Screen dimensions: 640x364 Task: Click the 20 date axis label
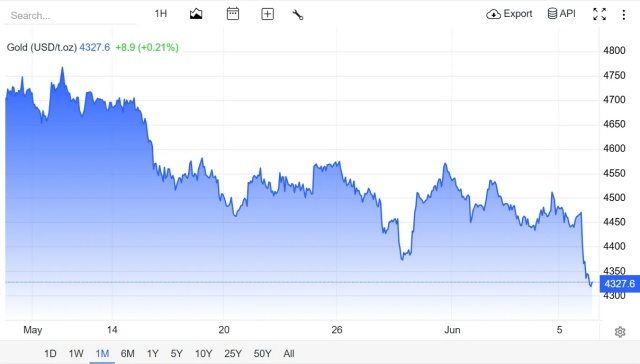pos(224,330)
